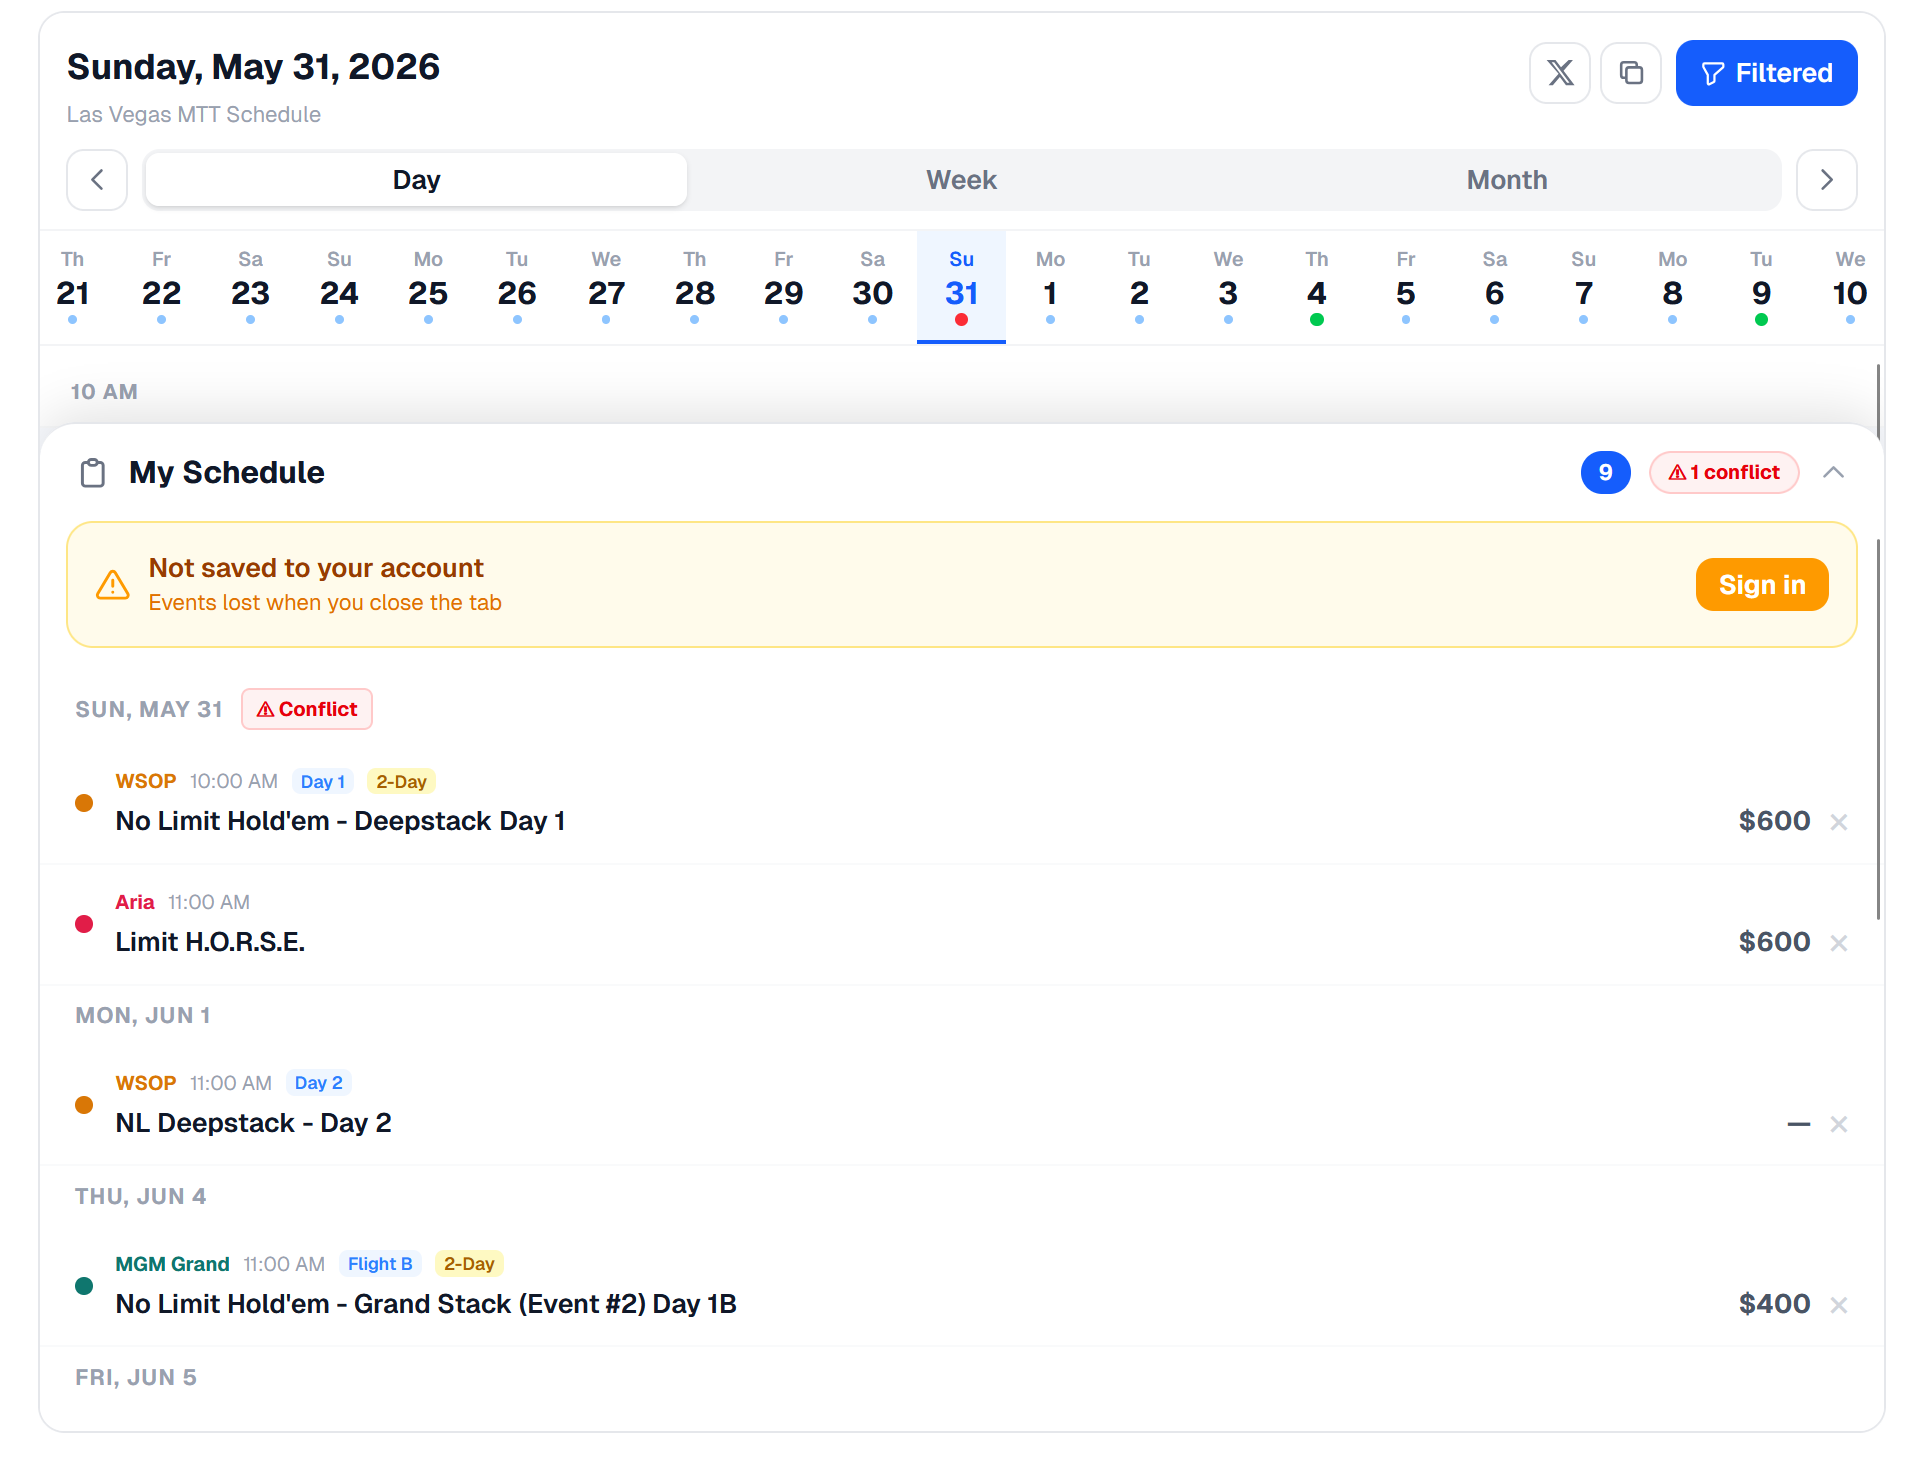Image resolution: width=1921 pixels, height=1465 pixels.
Task: Click the red Conflict tag for May 31
Action: (307, 709)
